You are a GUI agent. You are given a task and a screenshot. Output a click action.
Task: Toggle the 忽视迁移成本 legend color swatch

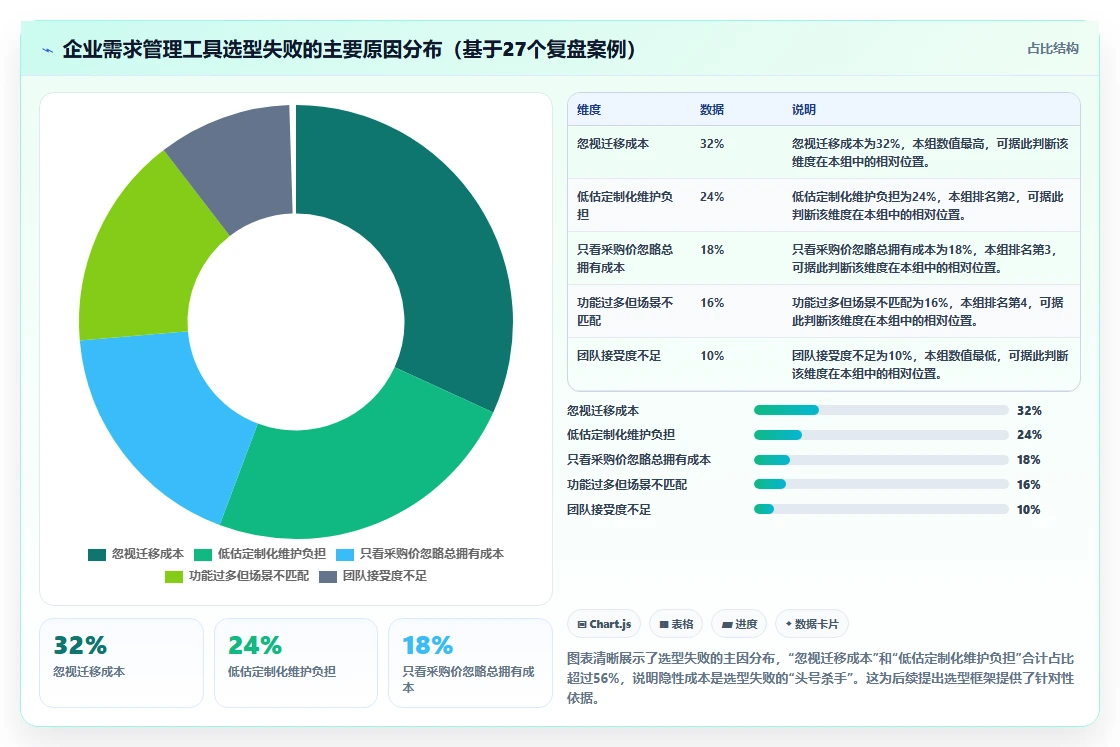96,554
